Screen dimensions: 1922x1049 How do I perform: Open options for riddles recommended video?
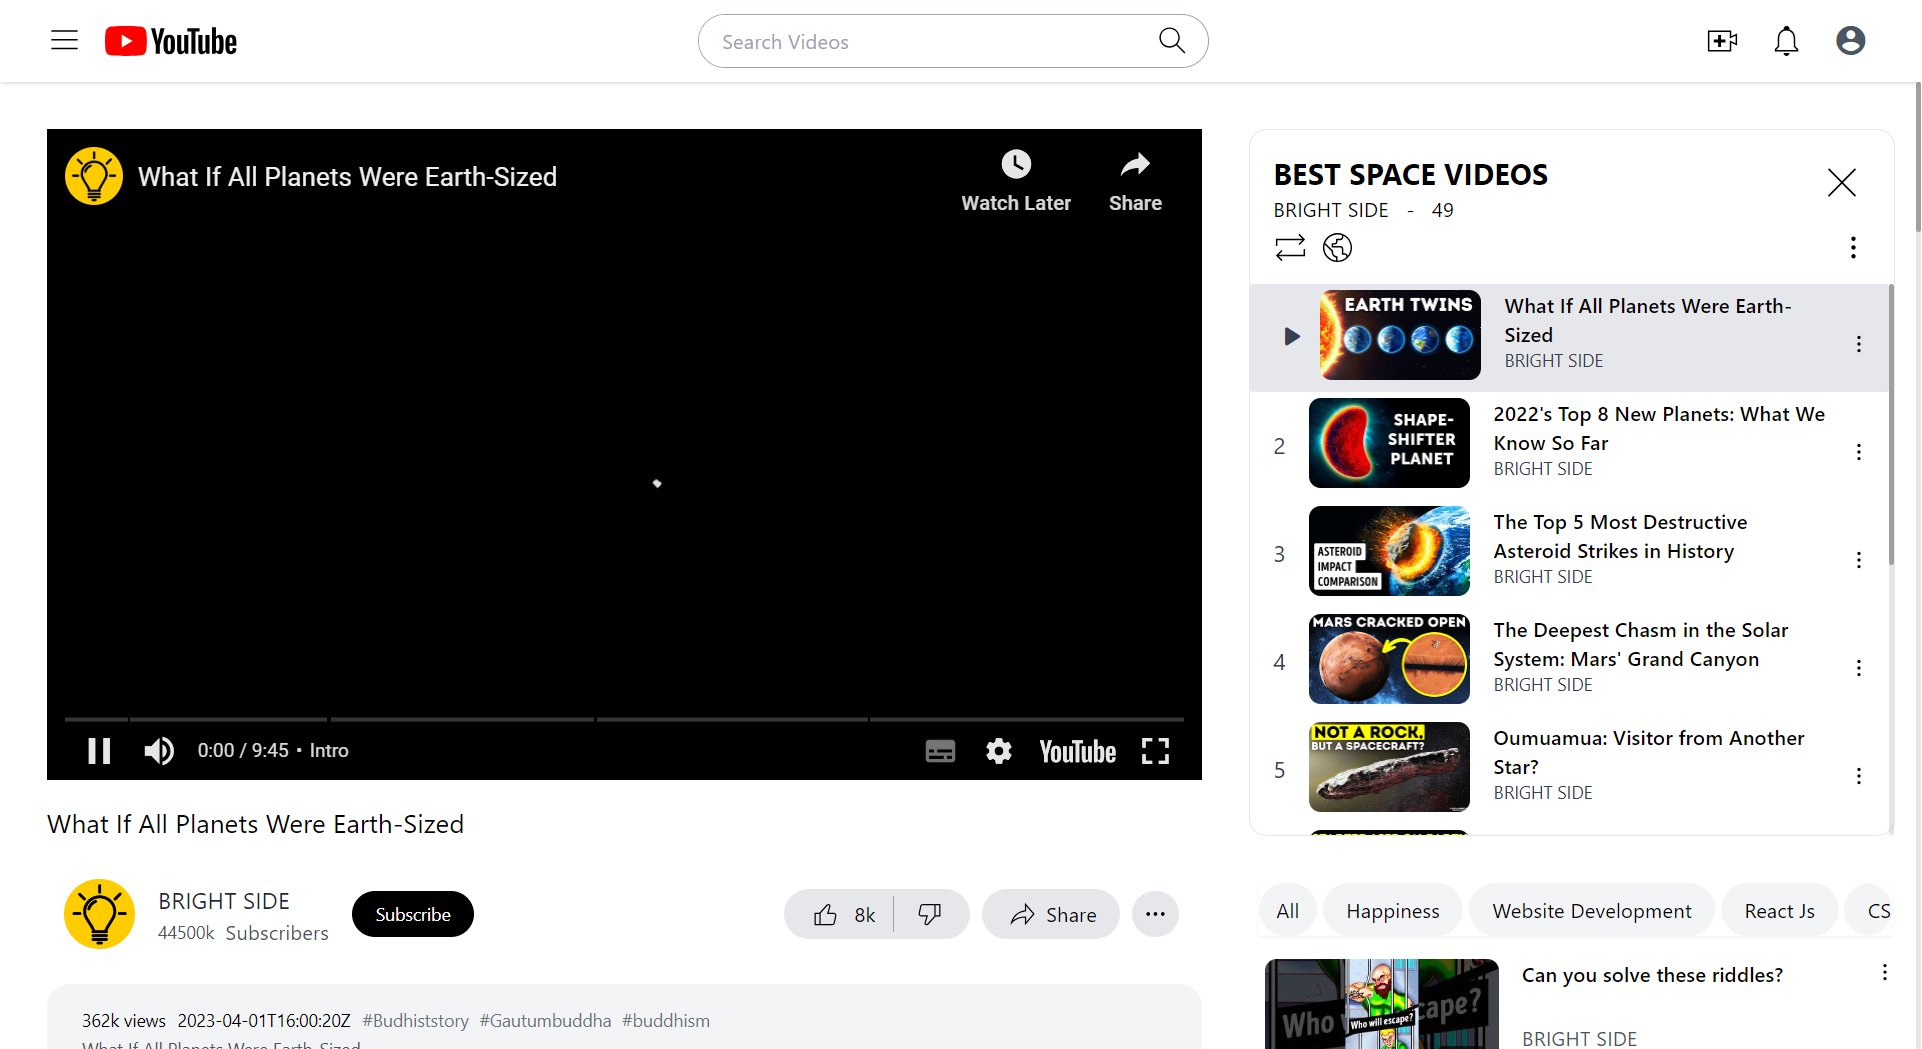[x=1884, y=973]
